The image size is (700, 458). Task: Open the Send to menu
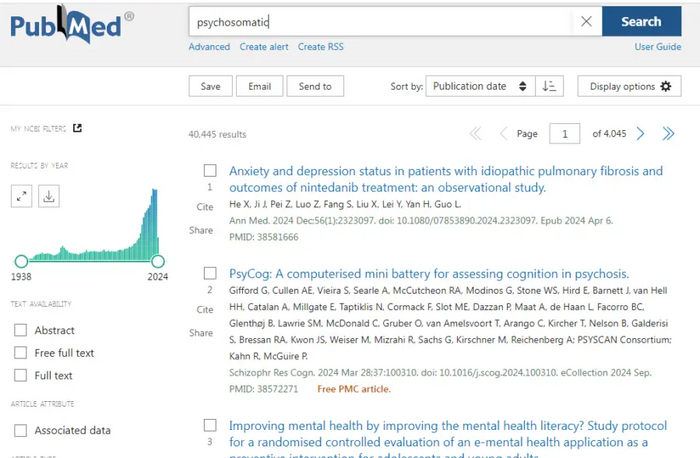[315, 87]
